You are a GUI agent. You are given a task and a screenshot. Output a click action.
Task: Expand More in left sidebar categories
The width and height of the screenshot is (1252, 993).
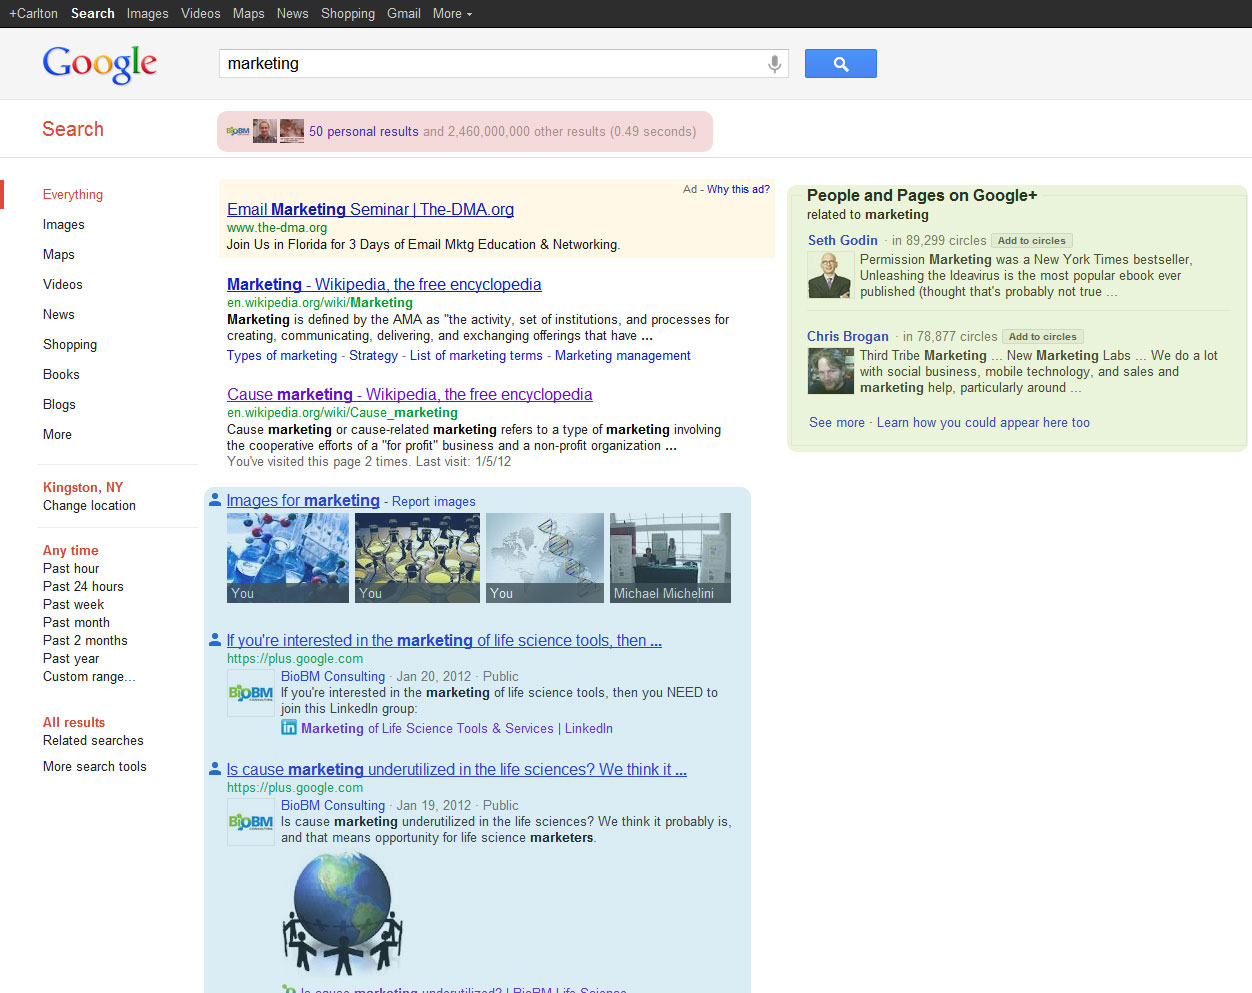coord(57,435)
